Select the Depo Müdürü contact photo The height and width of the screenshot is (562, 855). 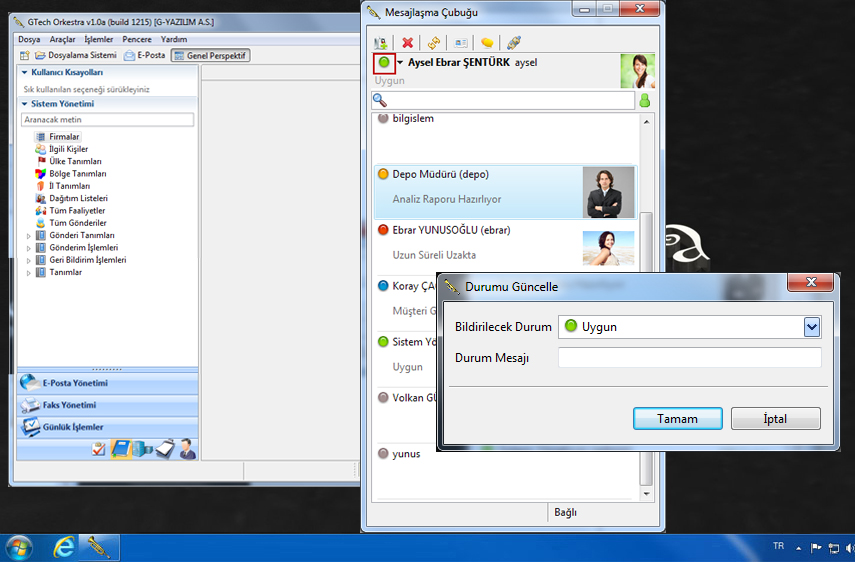click(x=608, y=192)
